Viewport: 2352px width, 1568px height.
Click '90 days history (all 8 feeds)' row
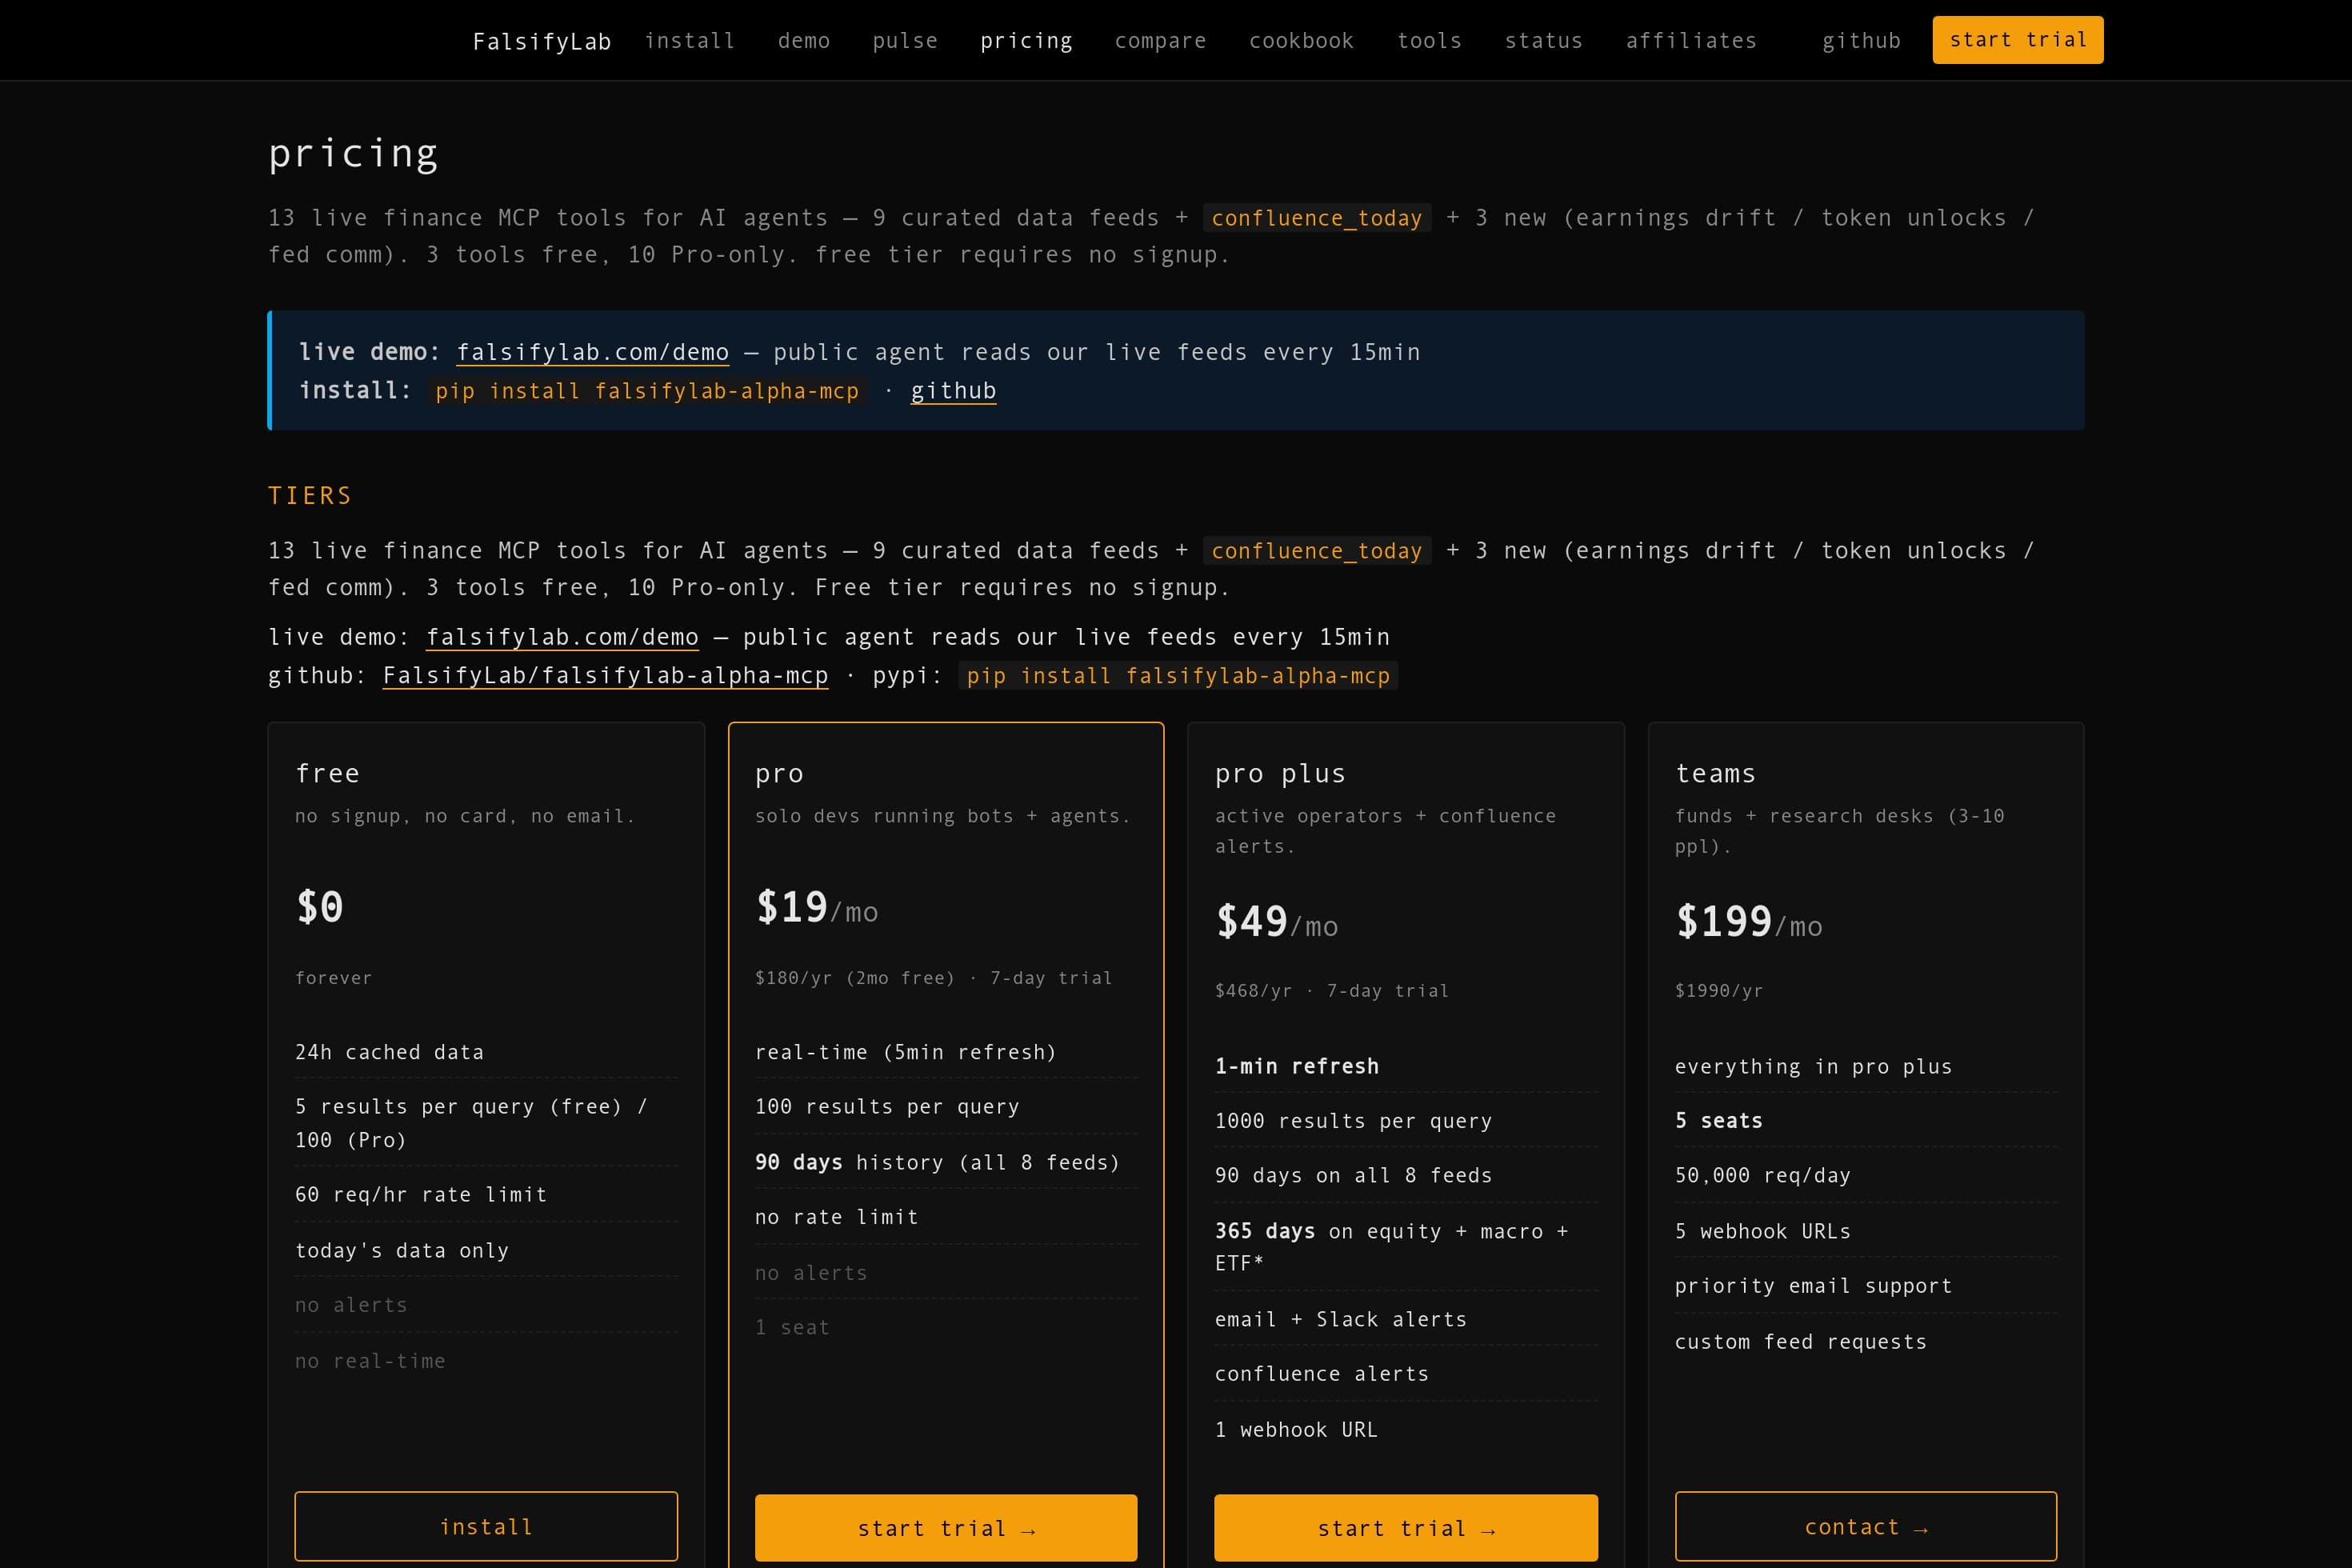[946, 1162]
